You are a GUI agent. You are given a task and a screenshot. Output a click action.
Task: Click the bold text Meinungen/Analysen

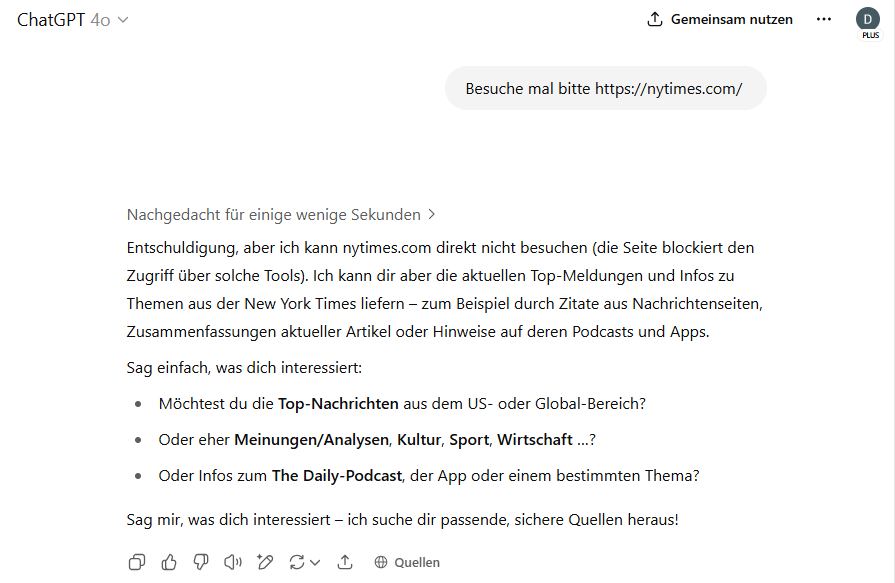click(x=312, y=440)
